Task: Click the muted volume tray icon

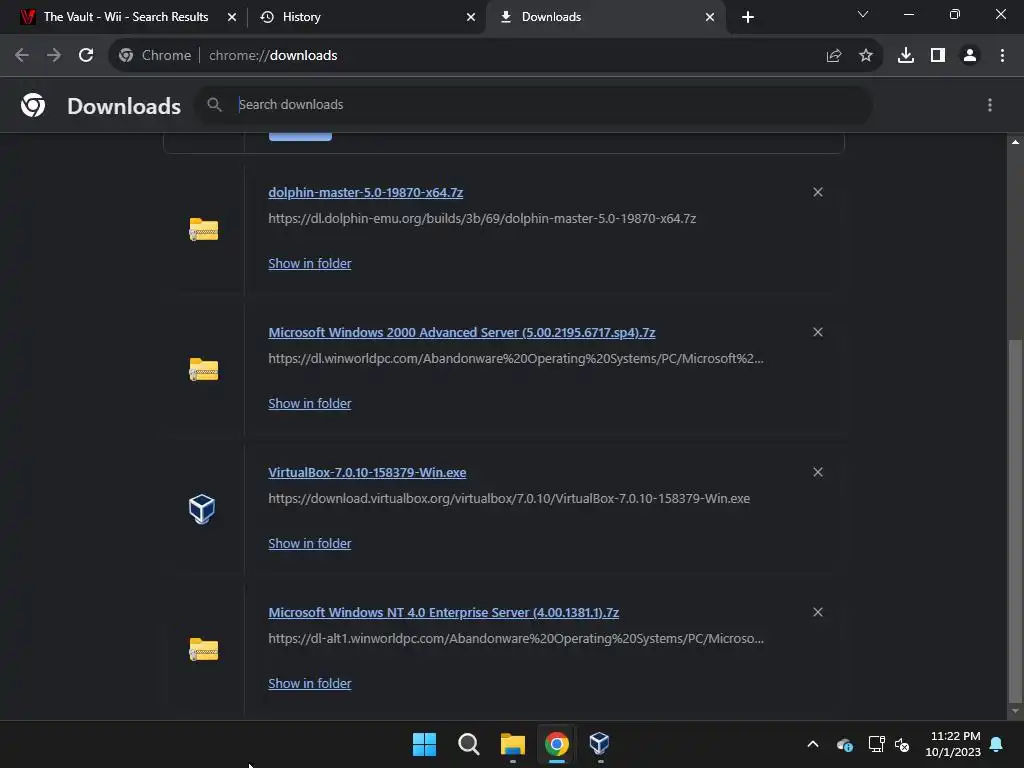Action: (902, 744)
